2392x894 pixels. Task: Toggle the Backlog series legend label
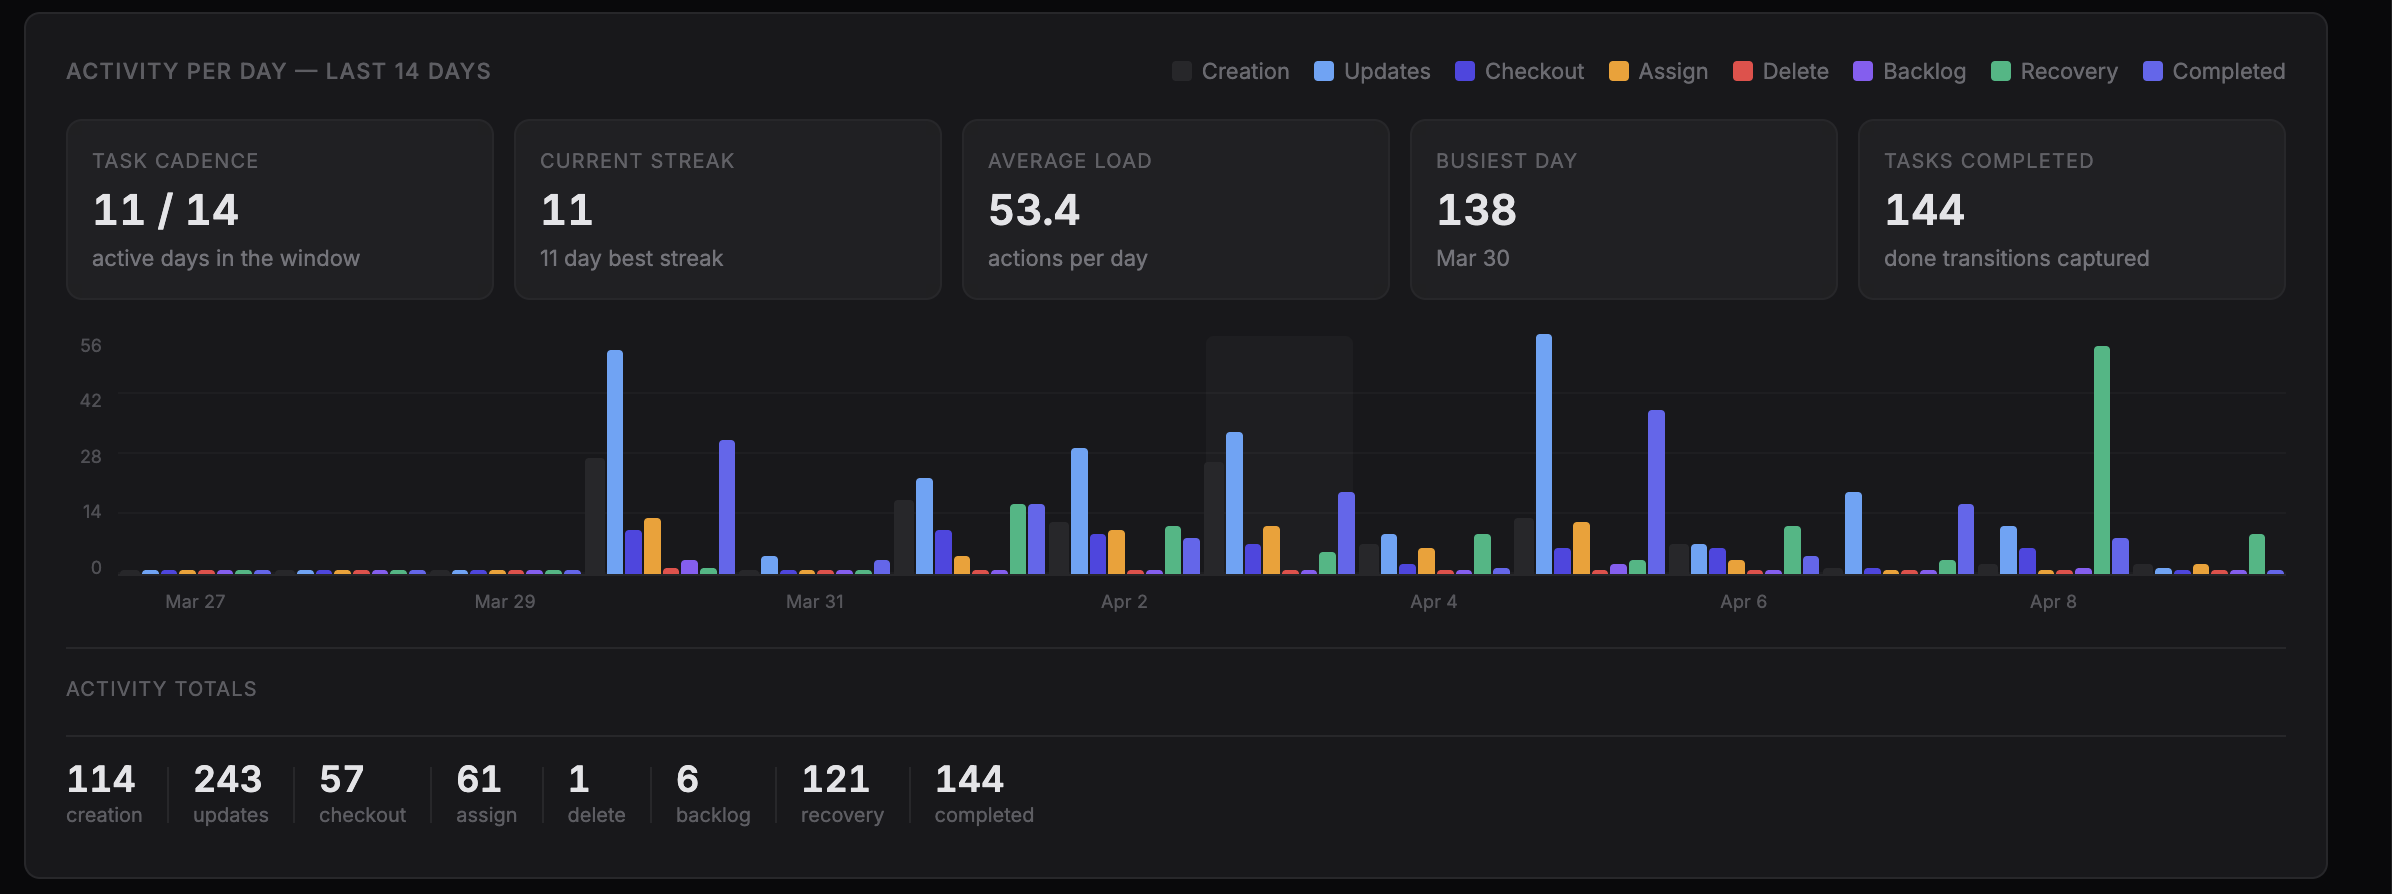point(1924,71)
